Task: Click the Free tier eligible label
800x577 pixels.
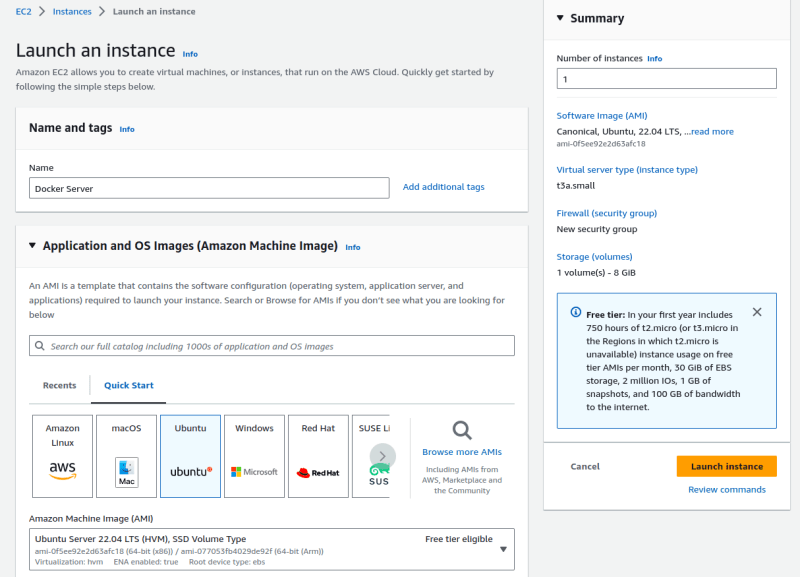Action: (459, 539)
